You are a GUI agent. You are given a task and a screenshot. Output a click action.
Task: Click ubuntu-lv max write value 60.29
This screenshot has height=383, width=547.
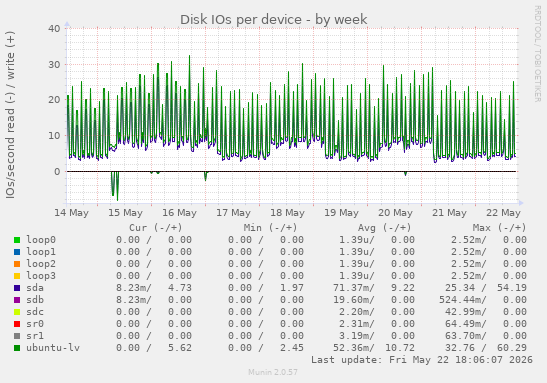[x=512, y=348]
